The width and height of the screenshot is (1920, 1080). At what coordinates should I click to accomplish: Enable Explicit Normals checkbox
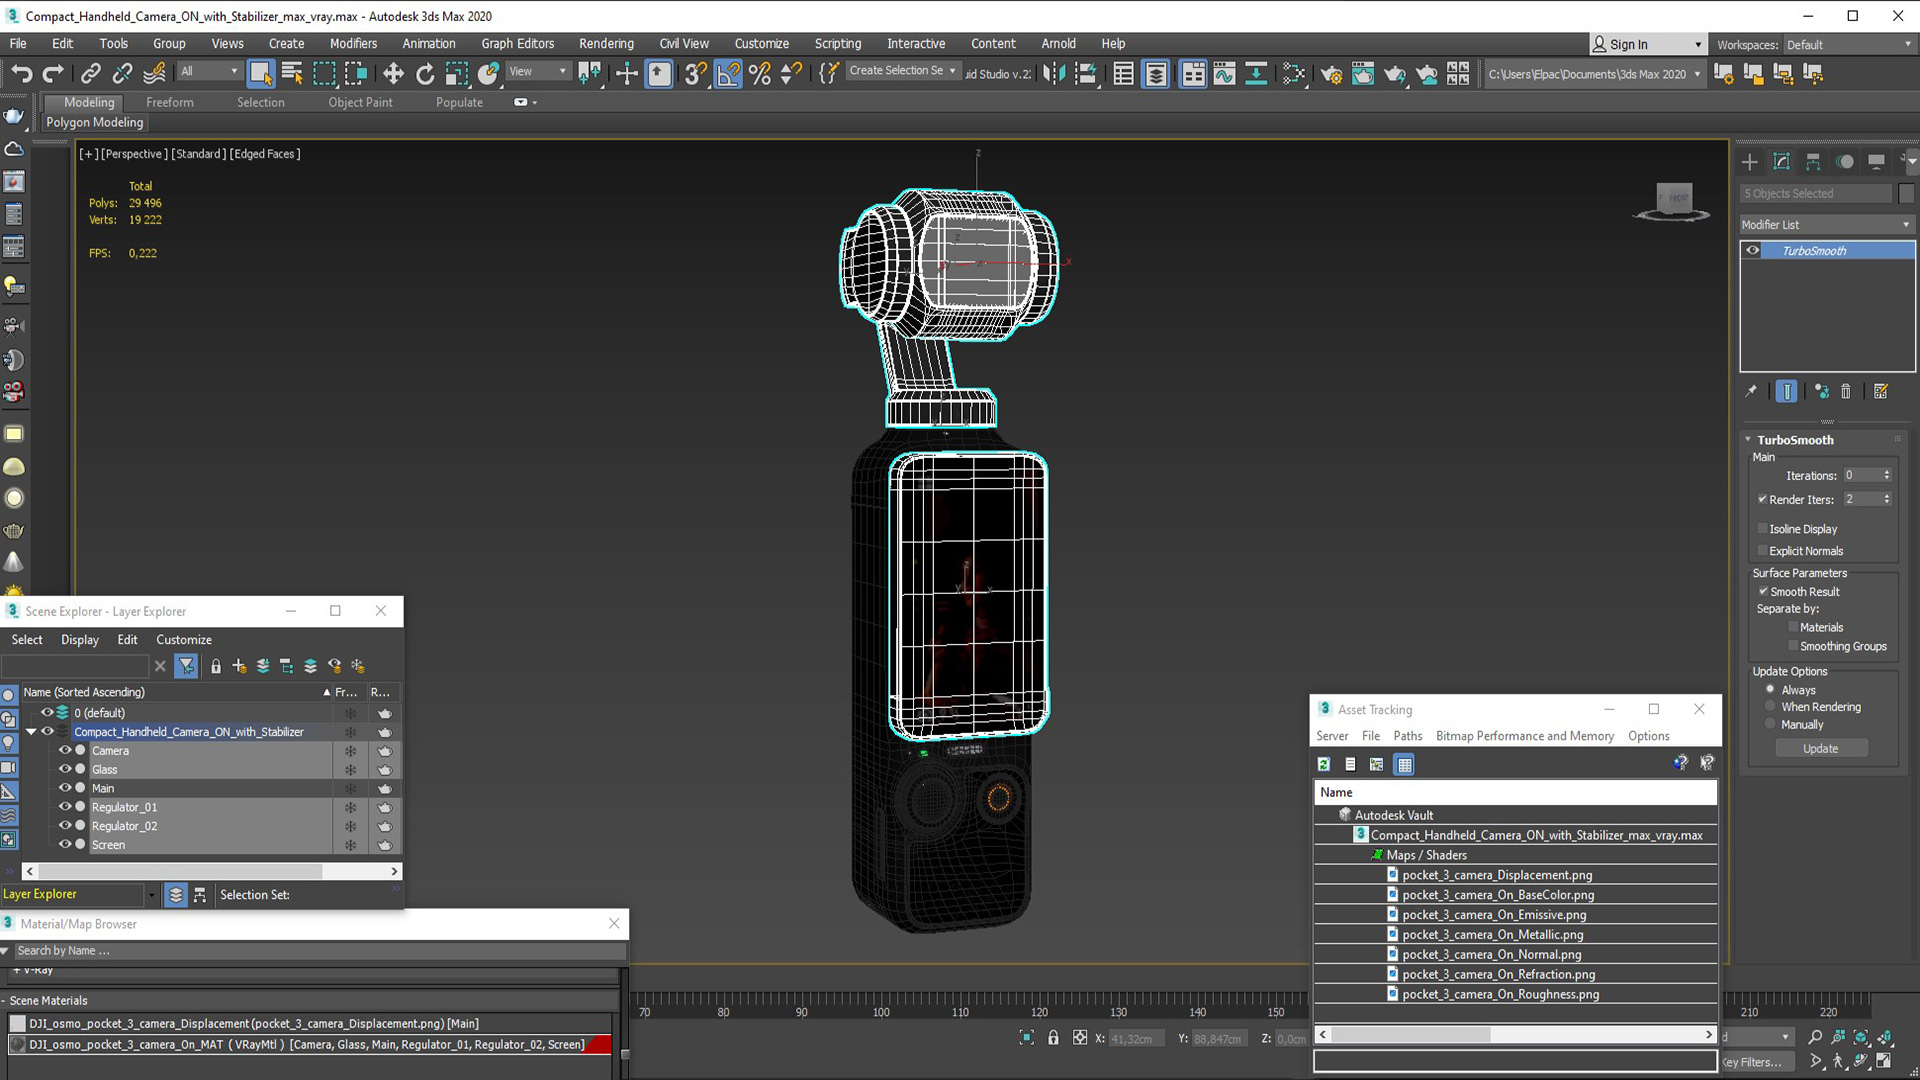click(x=1762, y=550)
